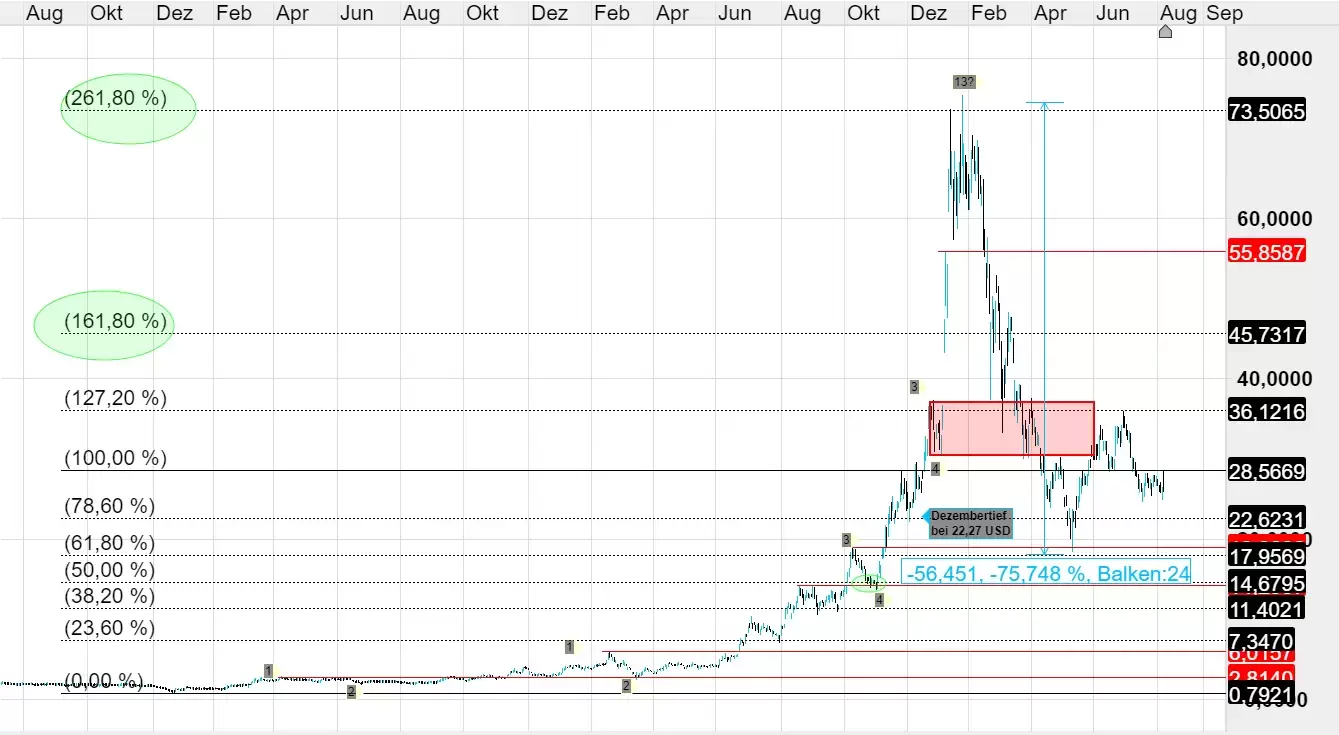Click wave marker 4 below the small green circle
1339x735 pixels.
coord(879,599)
